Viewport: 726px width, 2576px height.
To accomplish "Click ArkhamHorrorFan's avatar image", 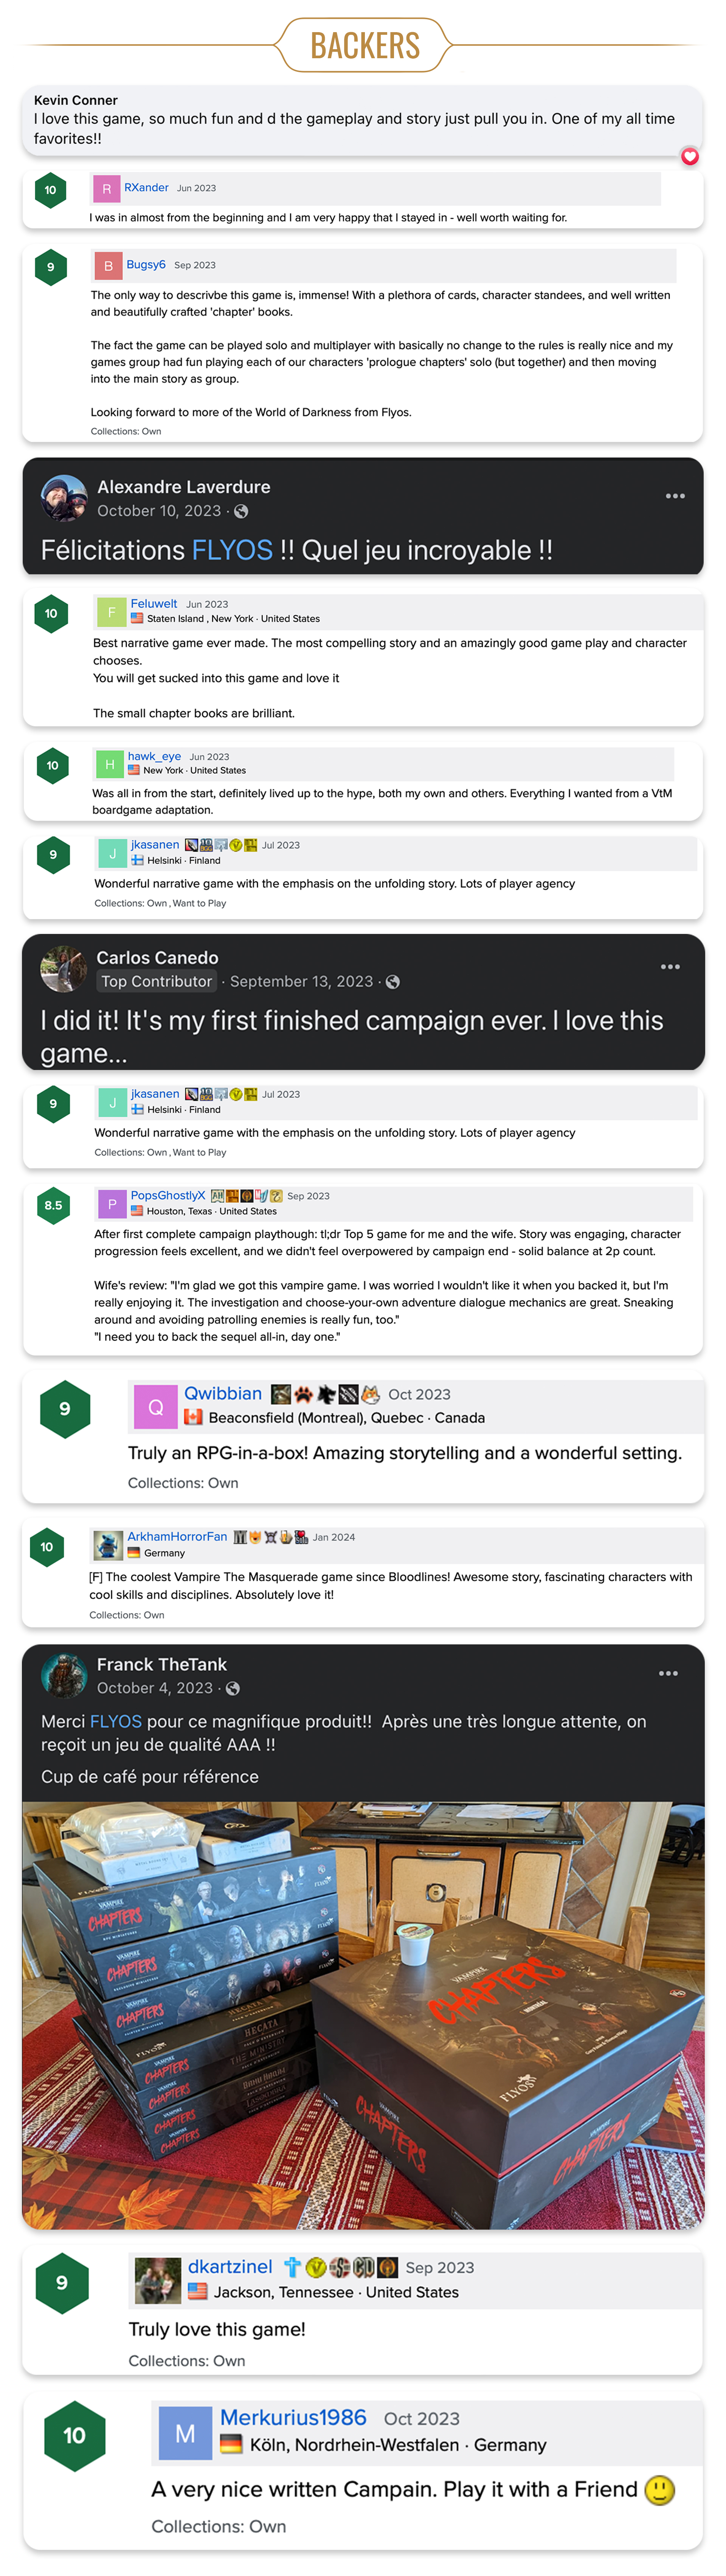I will point(107,1545).
